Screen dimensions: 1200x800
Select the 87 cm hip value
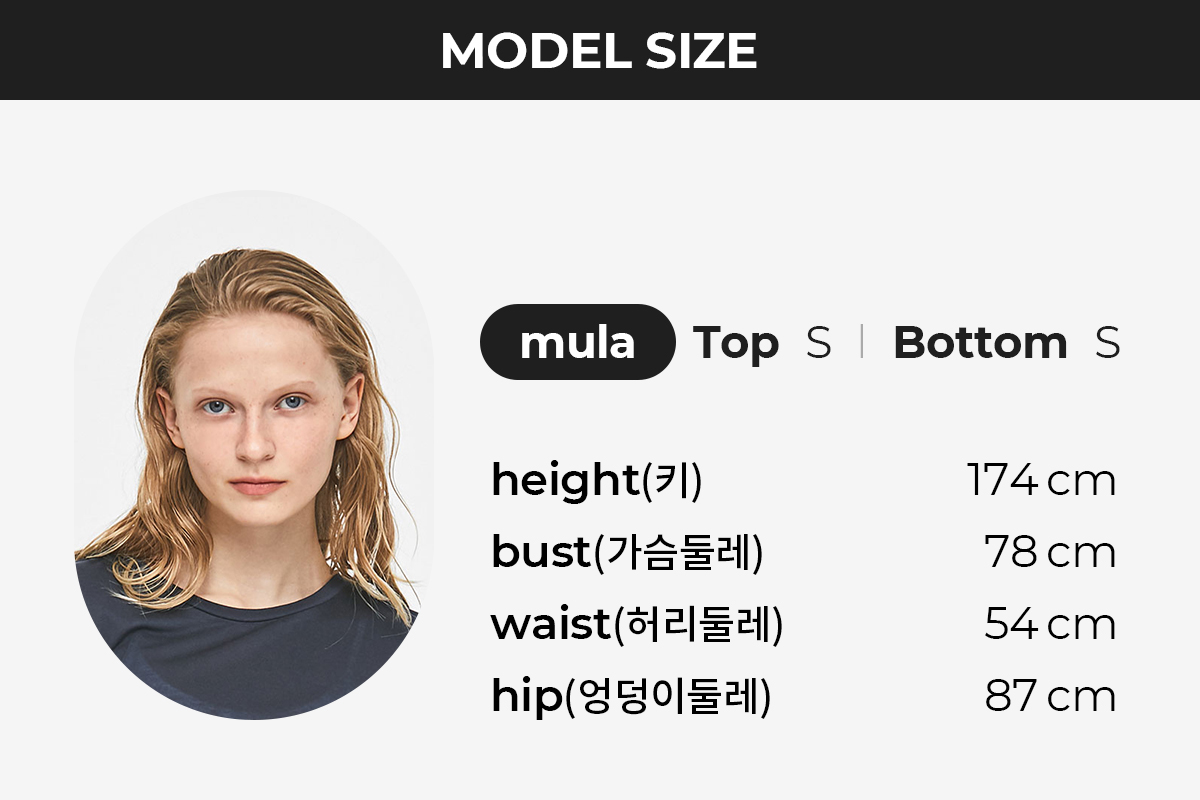coord(1050,697)
